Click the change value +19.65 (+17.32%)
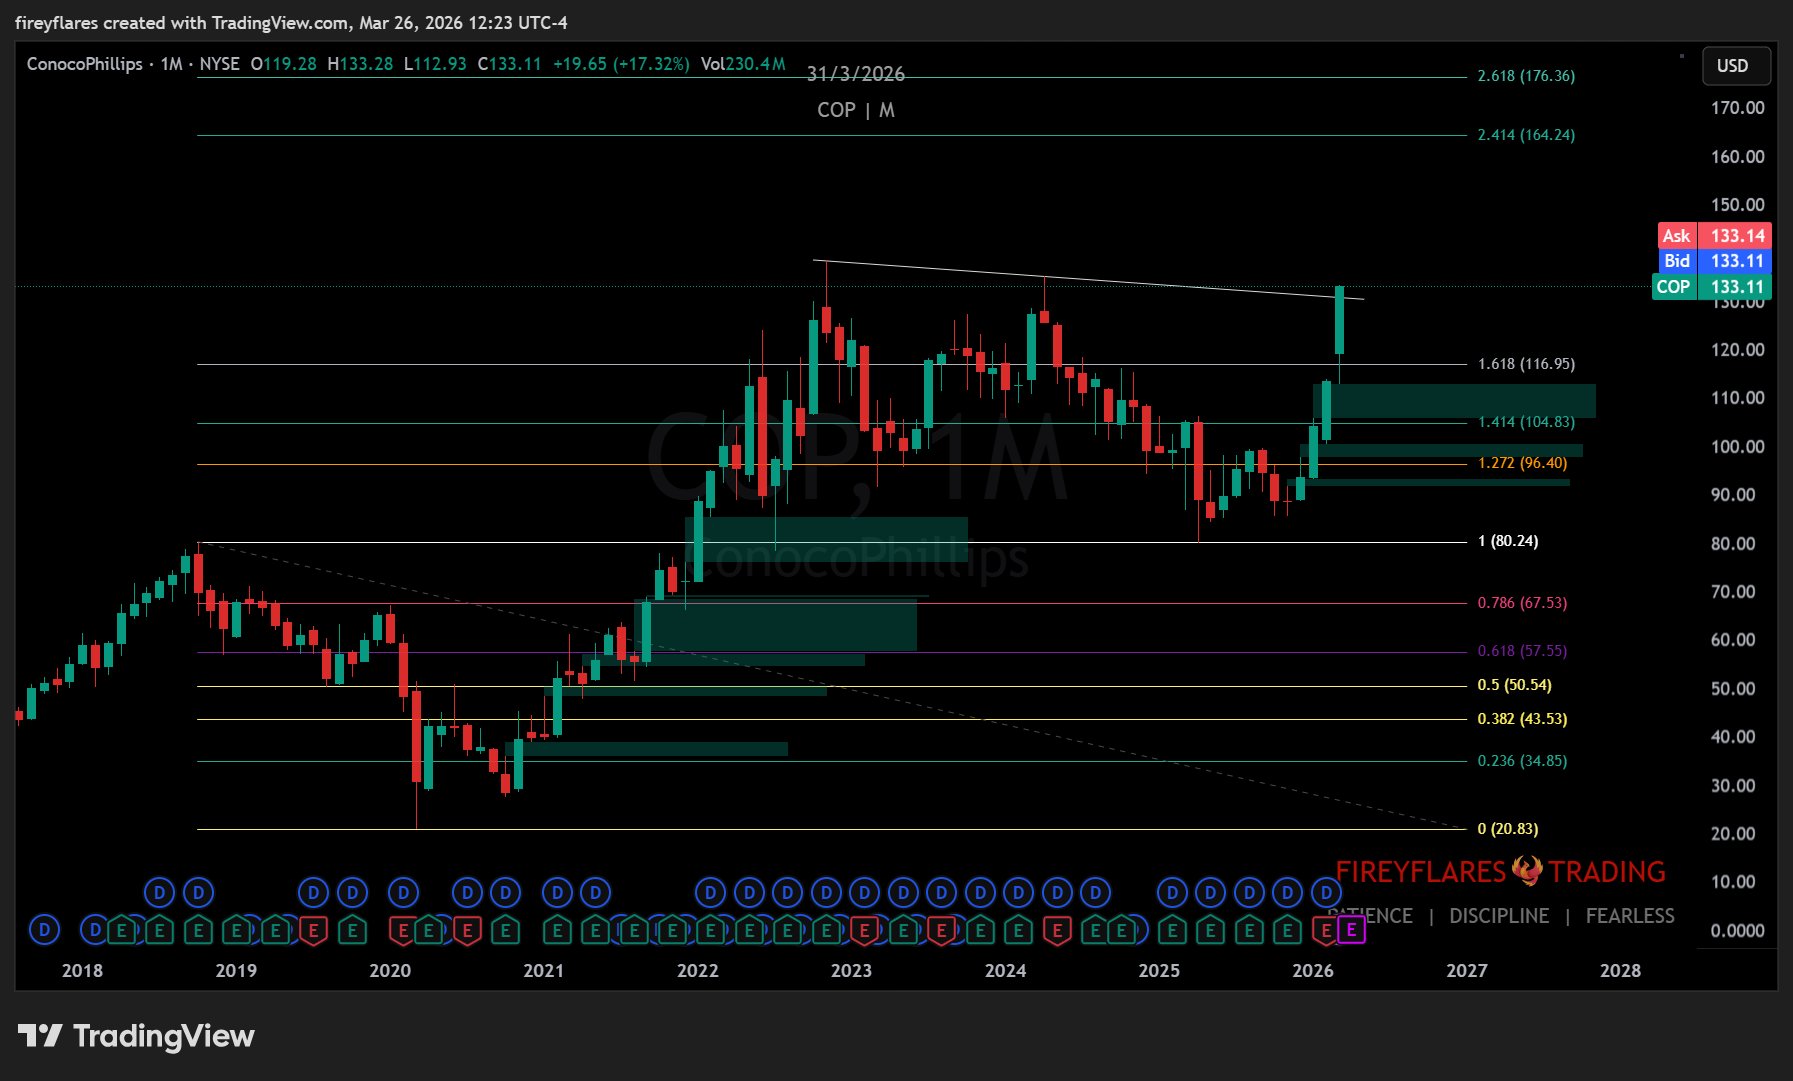The height and width of the screenshot is (1081, 1793). click(x=621, y=64)
